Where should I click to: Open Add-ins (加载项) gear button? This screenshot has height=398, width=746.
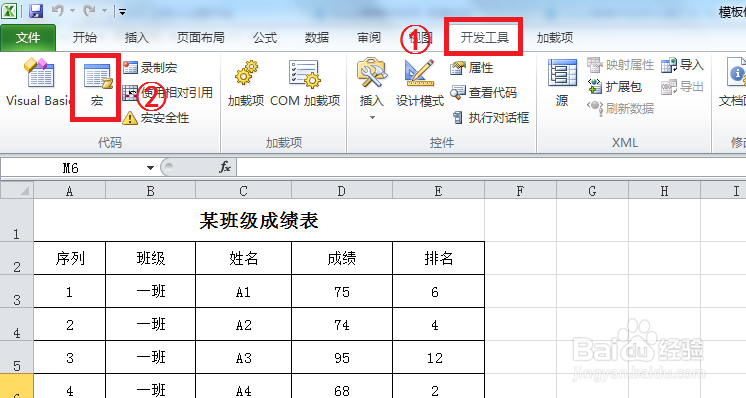(x=245, y=83)
